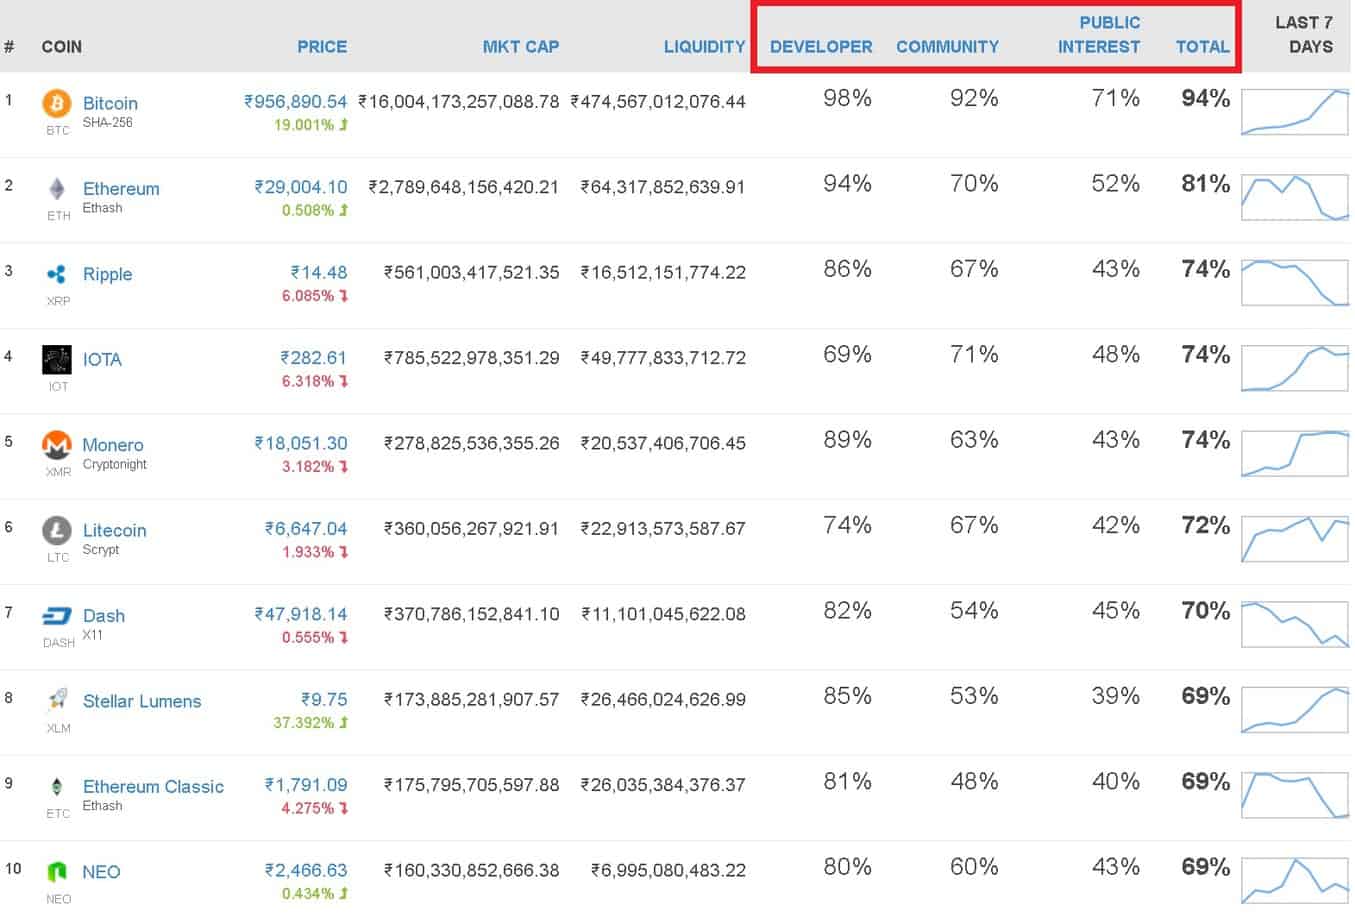
Task: Click Stellar Lumens' 37.392% price change
Action: click(311, 723)
